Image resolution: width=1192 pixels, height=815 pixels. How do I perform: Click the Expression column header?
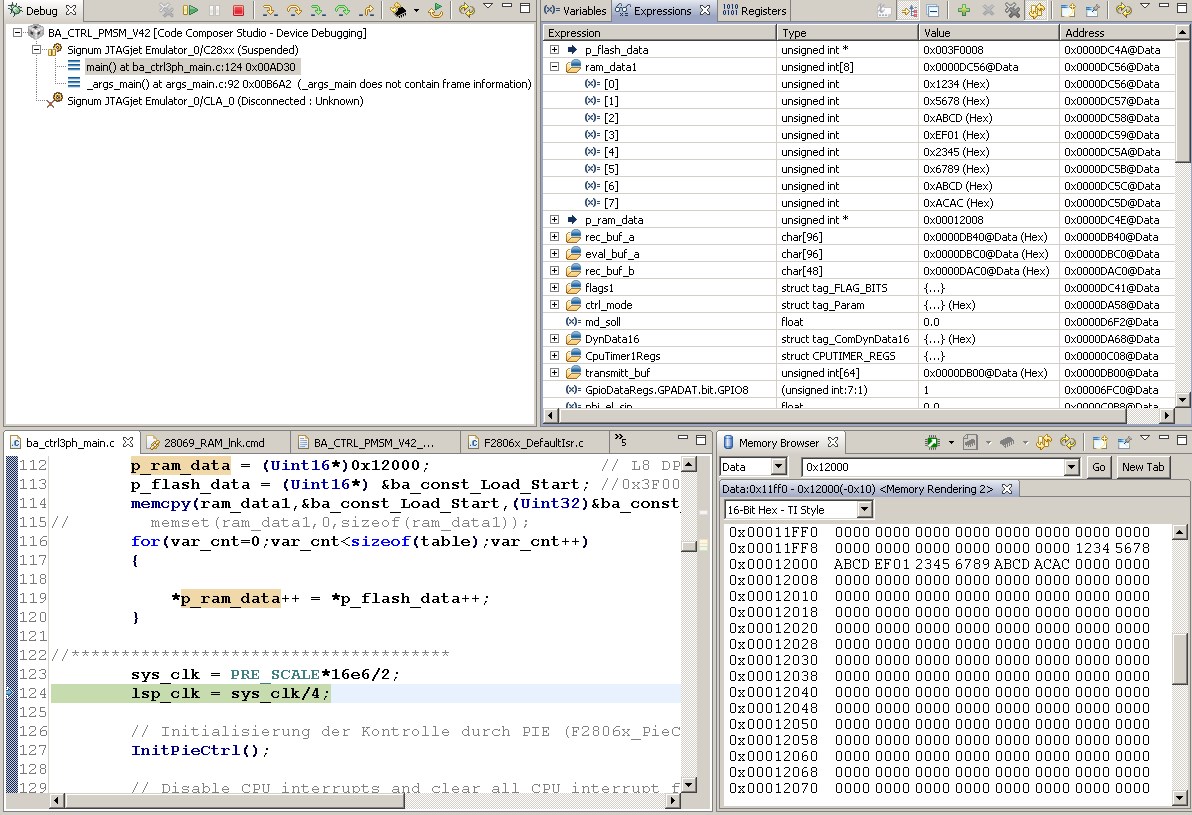(659, 33)
